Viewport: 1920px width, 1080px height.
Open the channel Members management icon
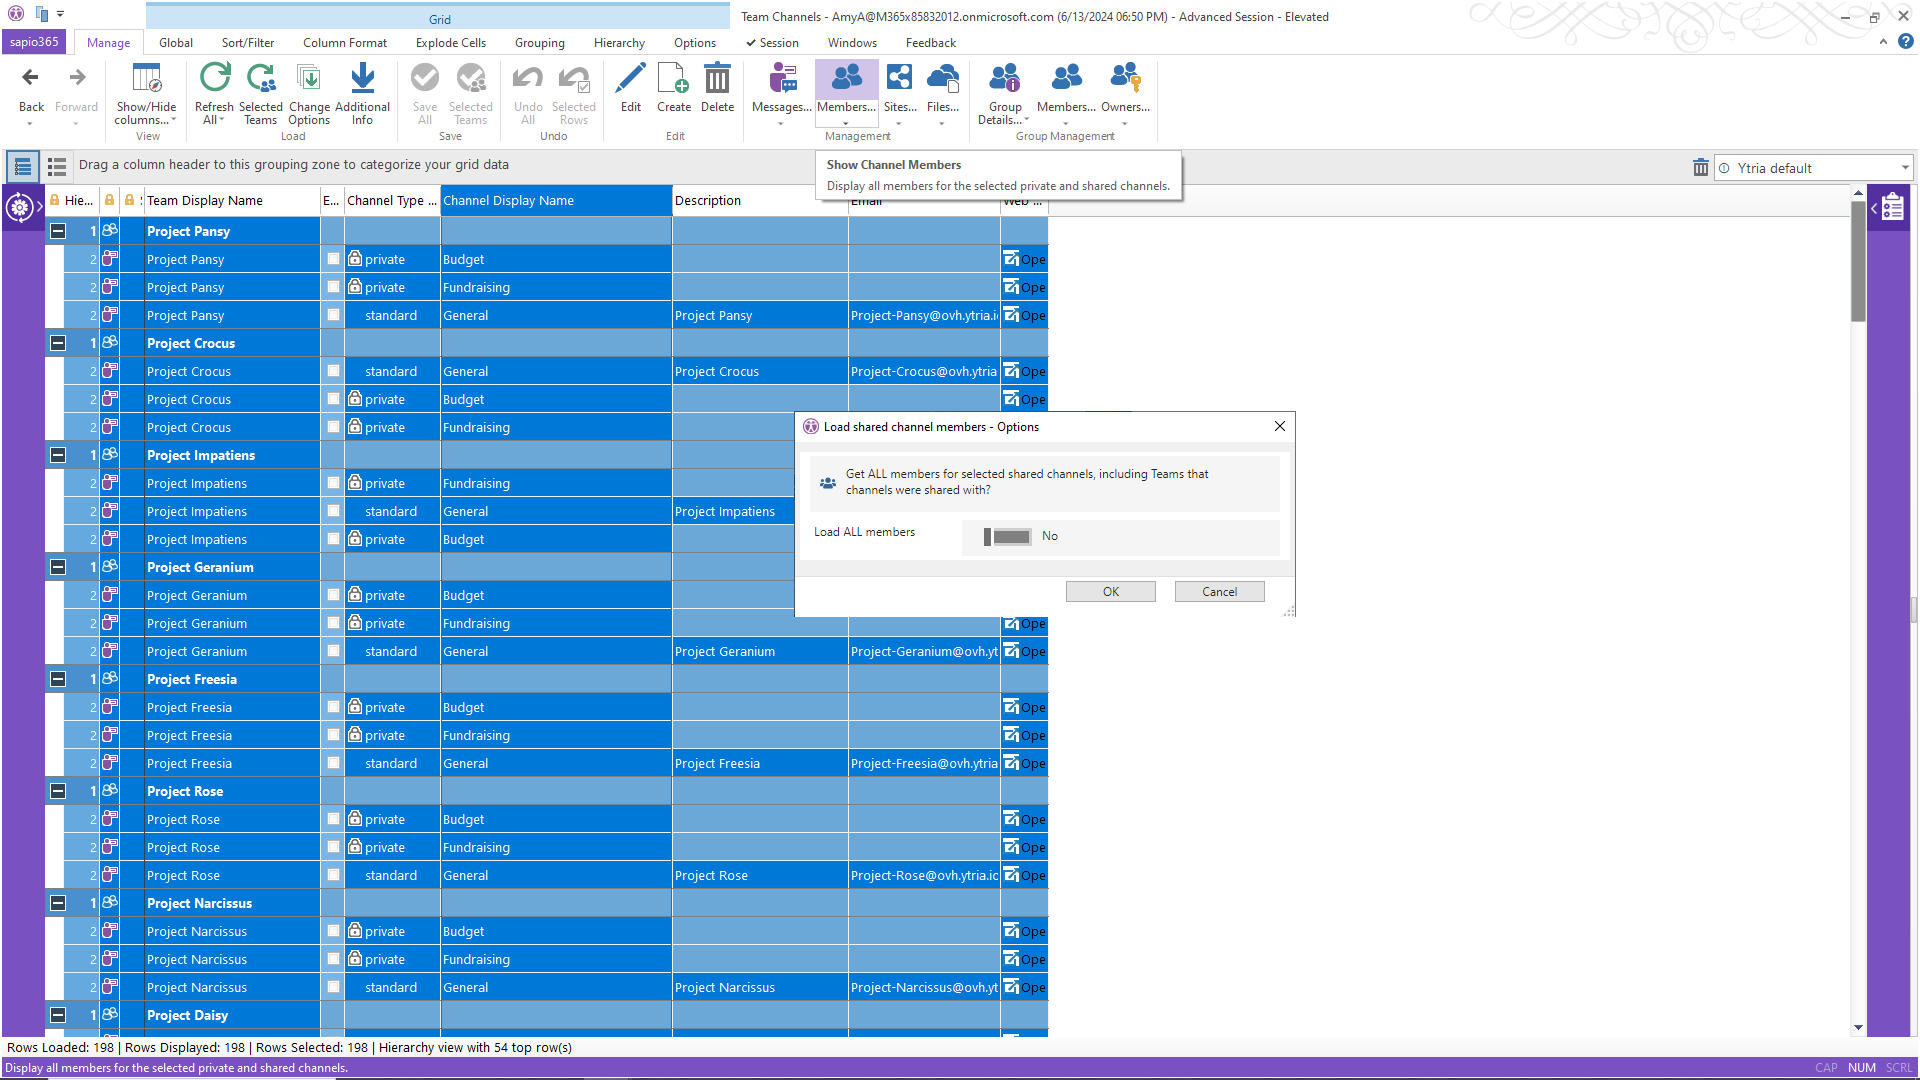pos(847,78)
